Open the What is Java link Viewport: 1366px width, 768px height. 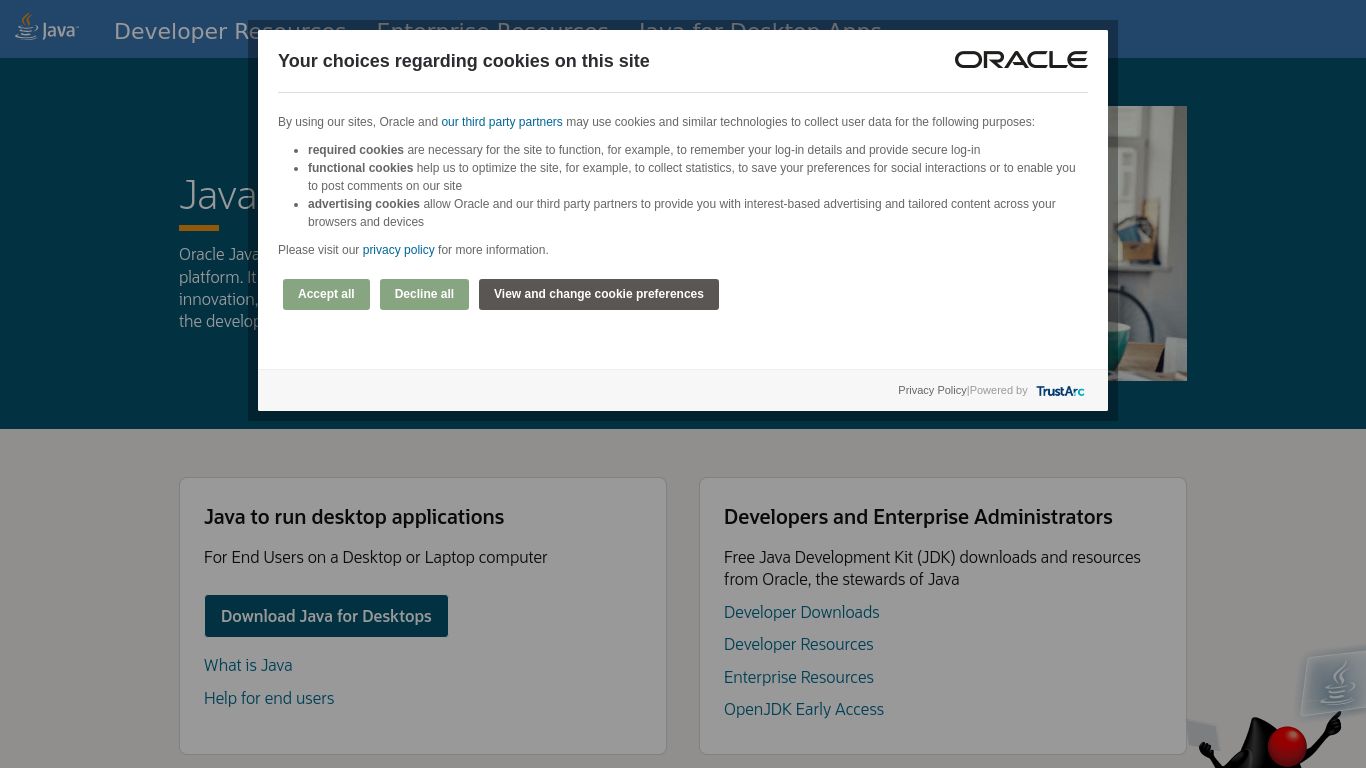[248, 665]
